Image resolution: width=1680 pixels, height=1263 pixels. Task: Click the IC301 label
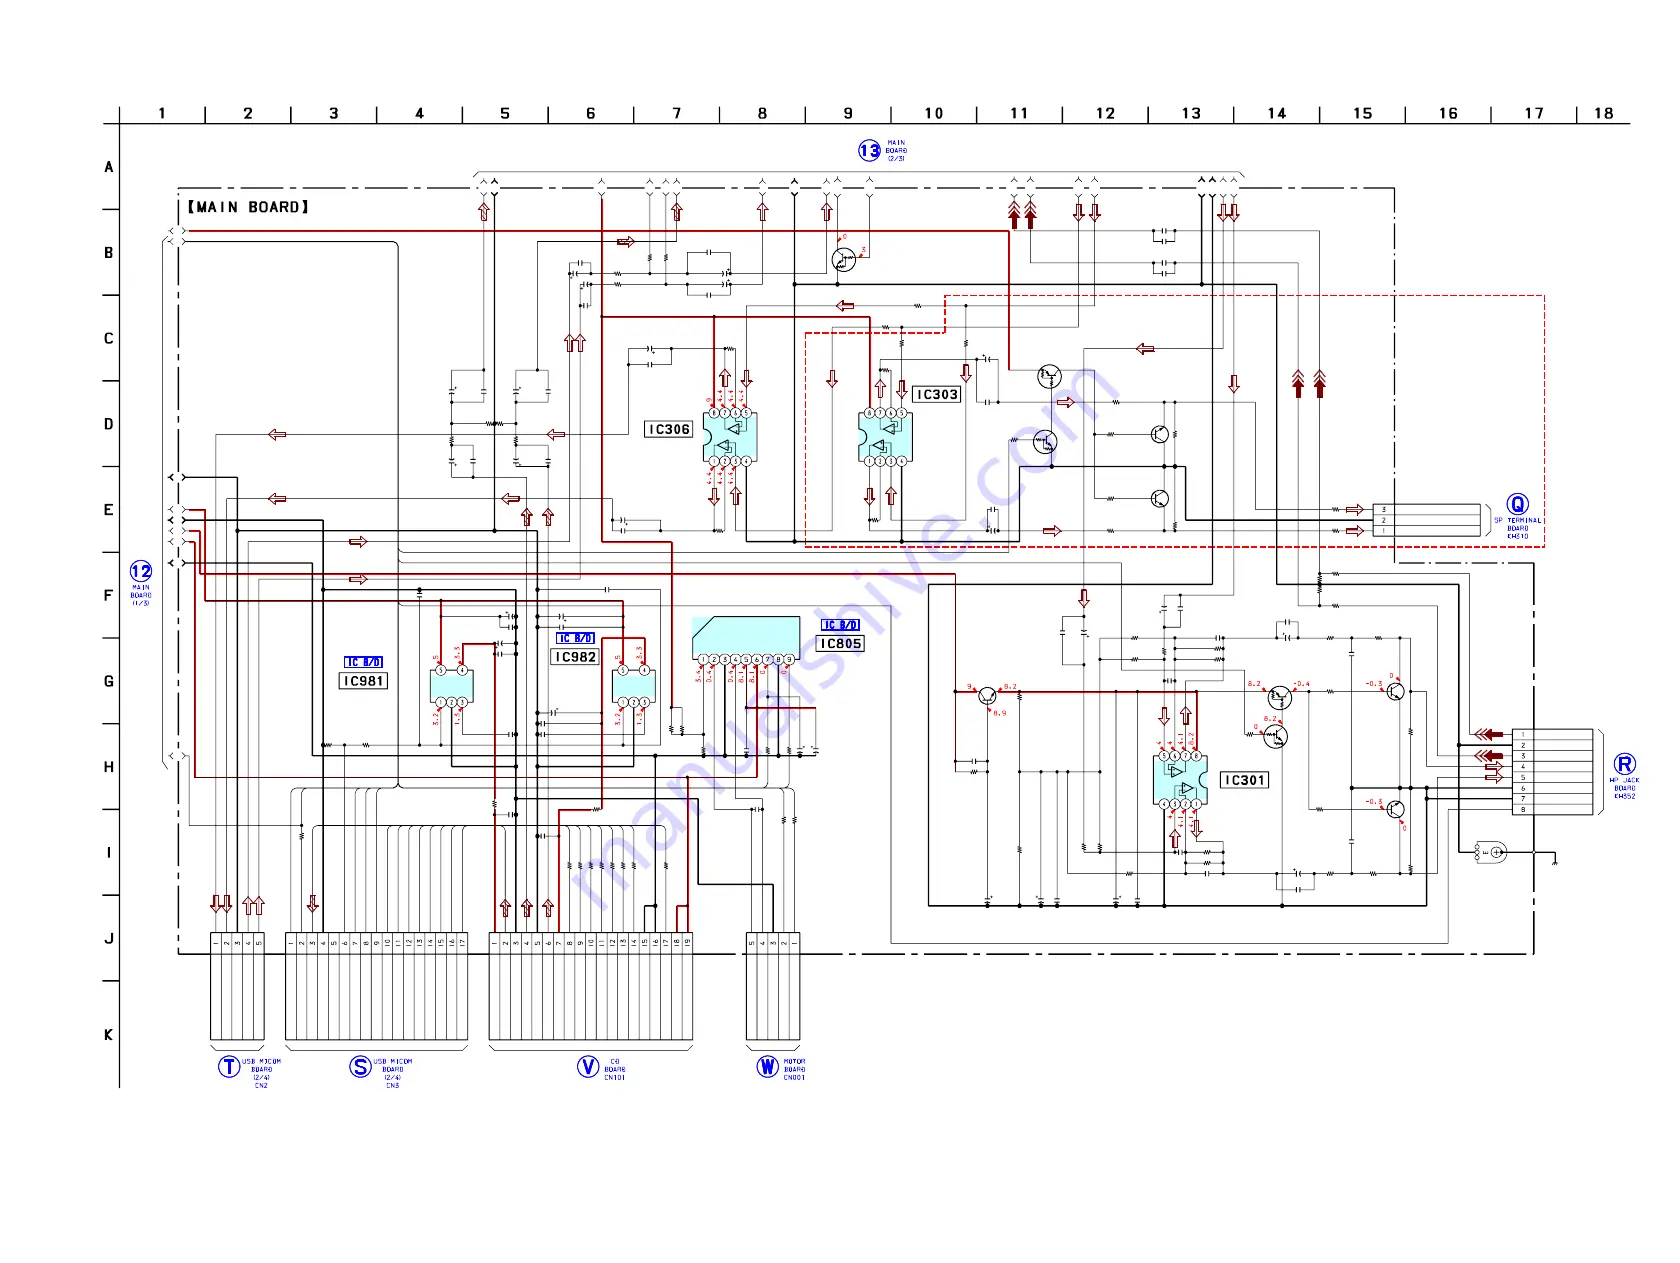1245,780
